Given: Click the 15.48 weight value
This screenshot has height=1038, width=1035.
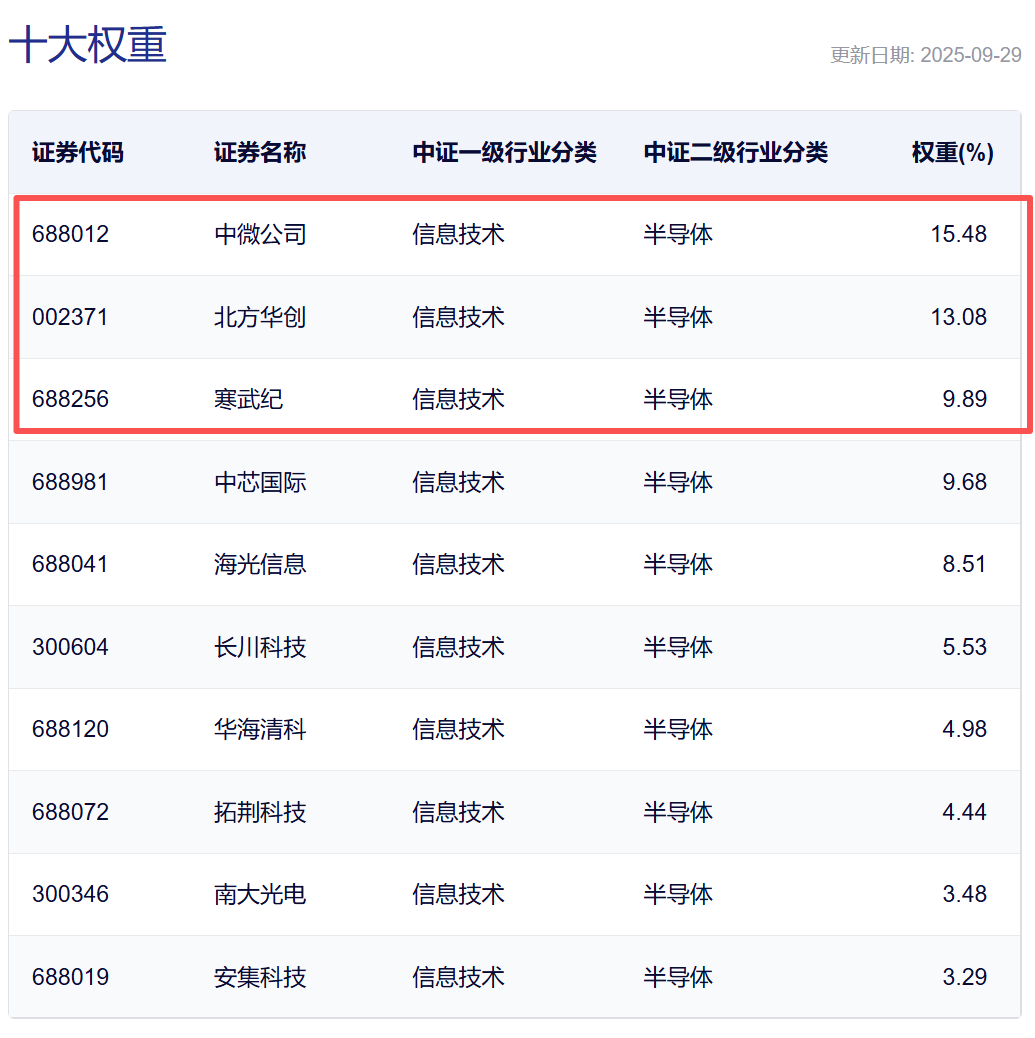Looking at the screenshot, I should [958, 235].
